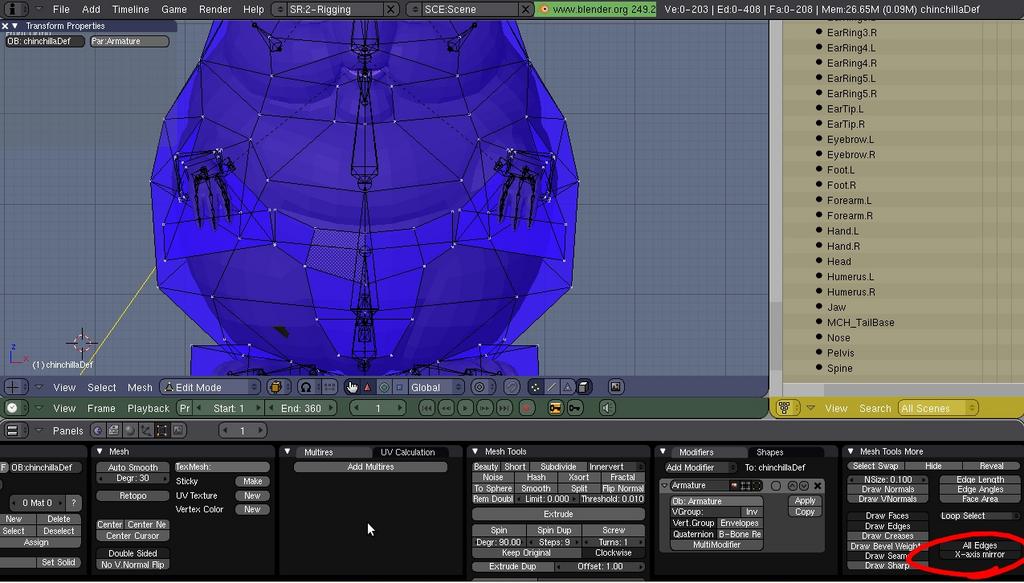Viewport: 1024px width, 583px height.
Task: Open the draw type shading selector
Action: pos(279,387)
